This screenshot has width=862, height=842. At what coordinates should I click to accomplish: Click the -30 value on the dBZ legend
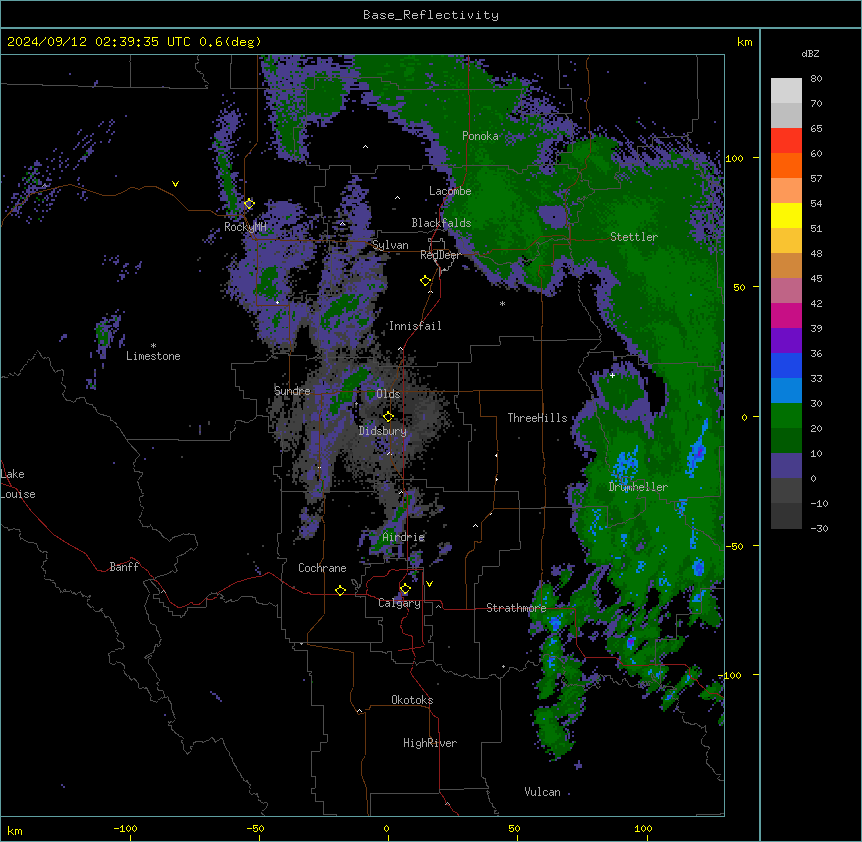click(x=819, y=528)
